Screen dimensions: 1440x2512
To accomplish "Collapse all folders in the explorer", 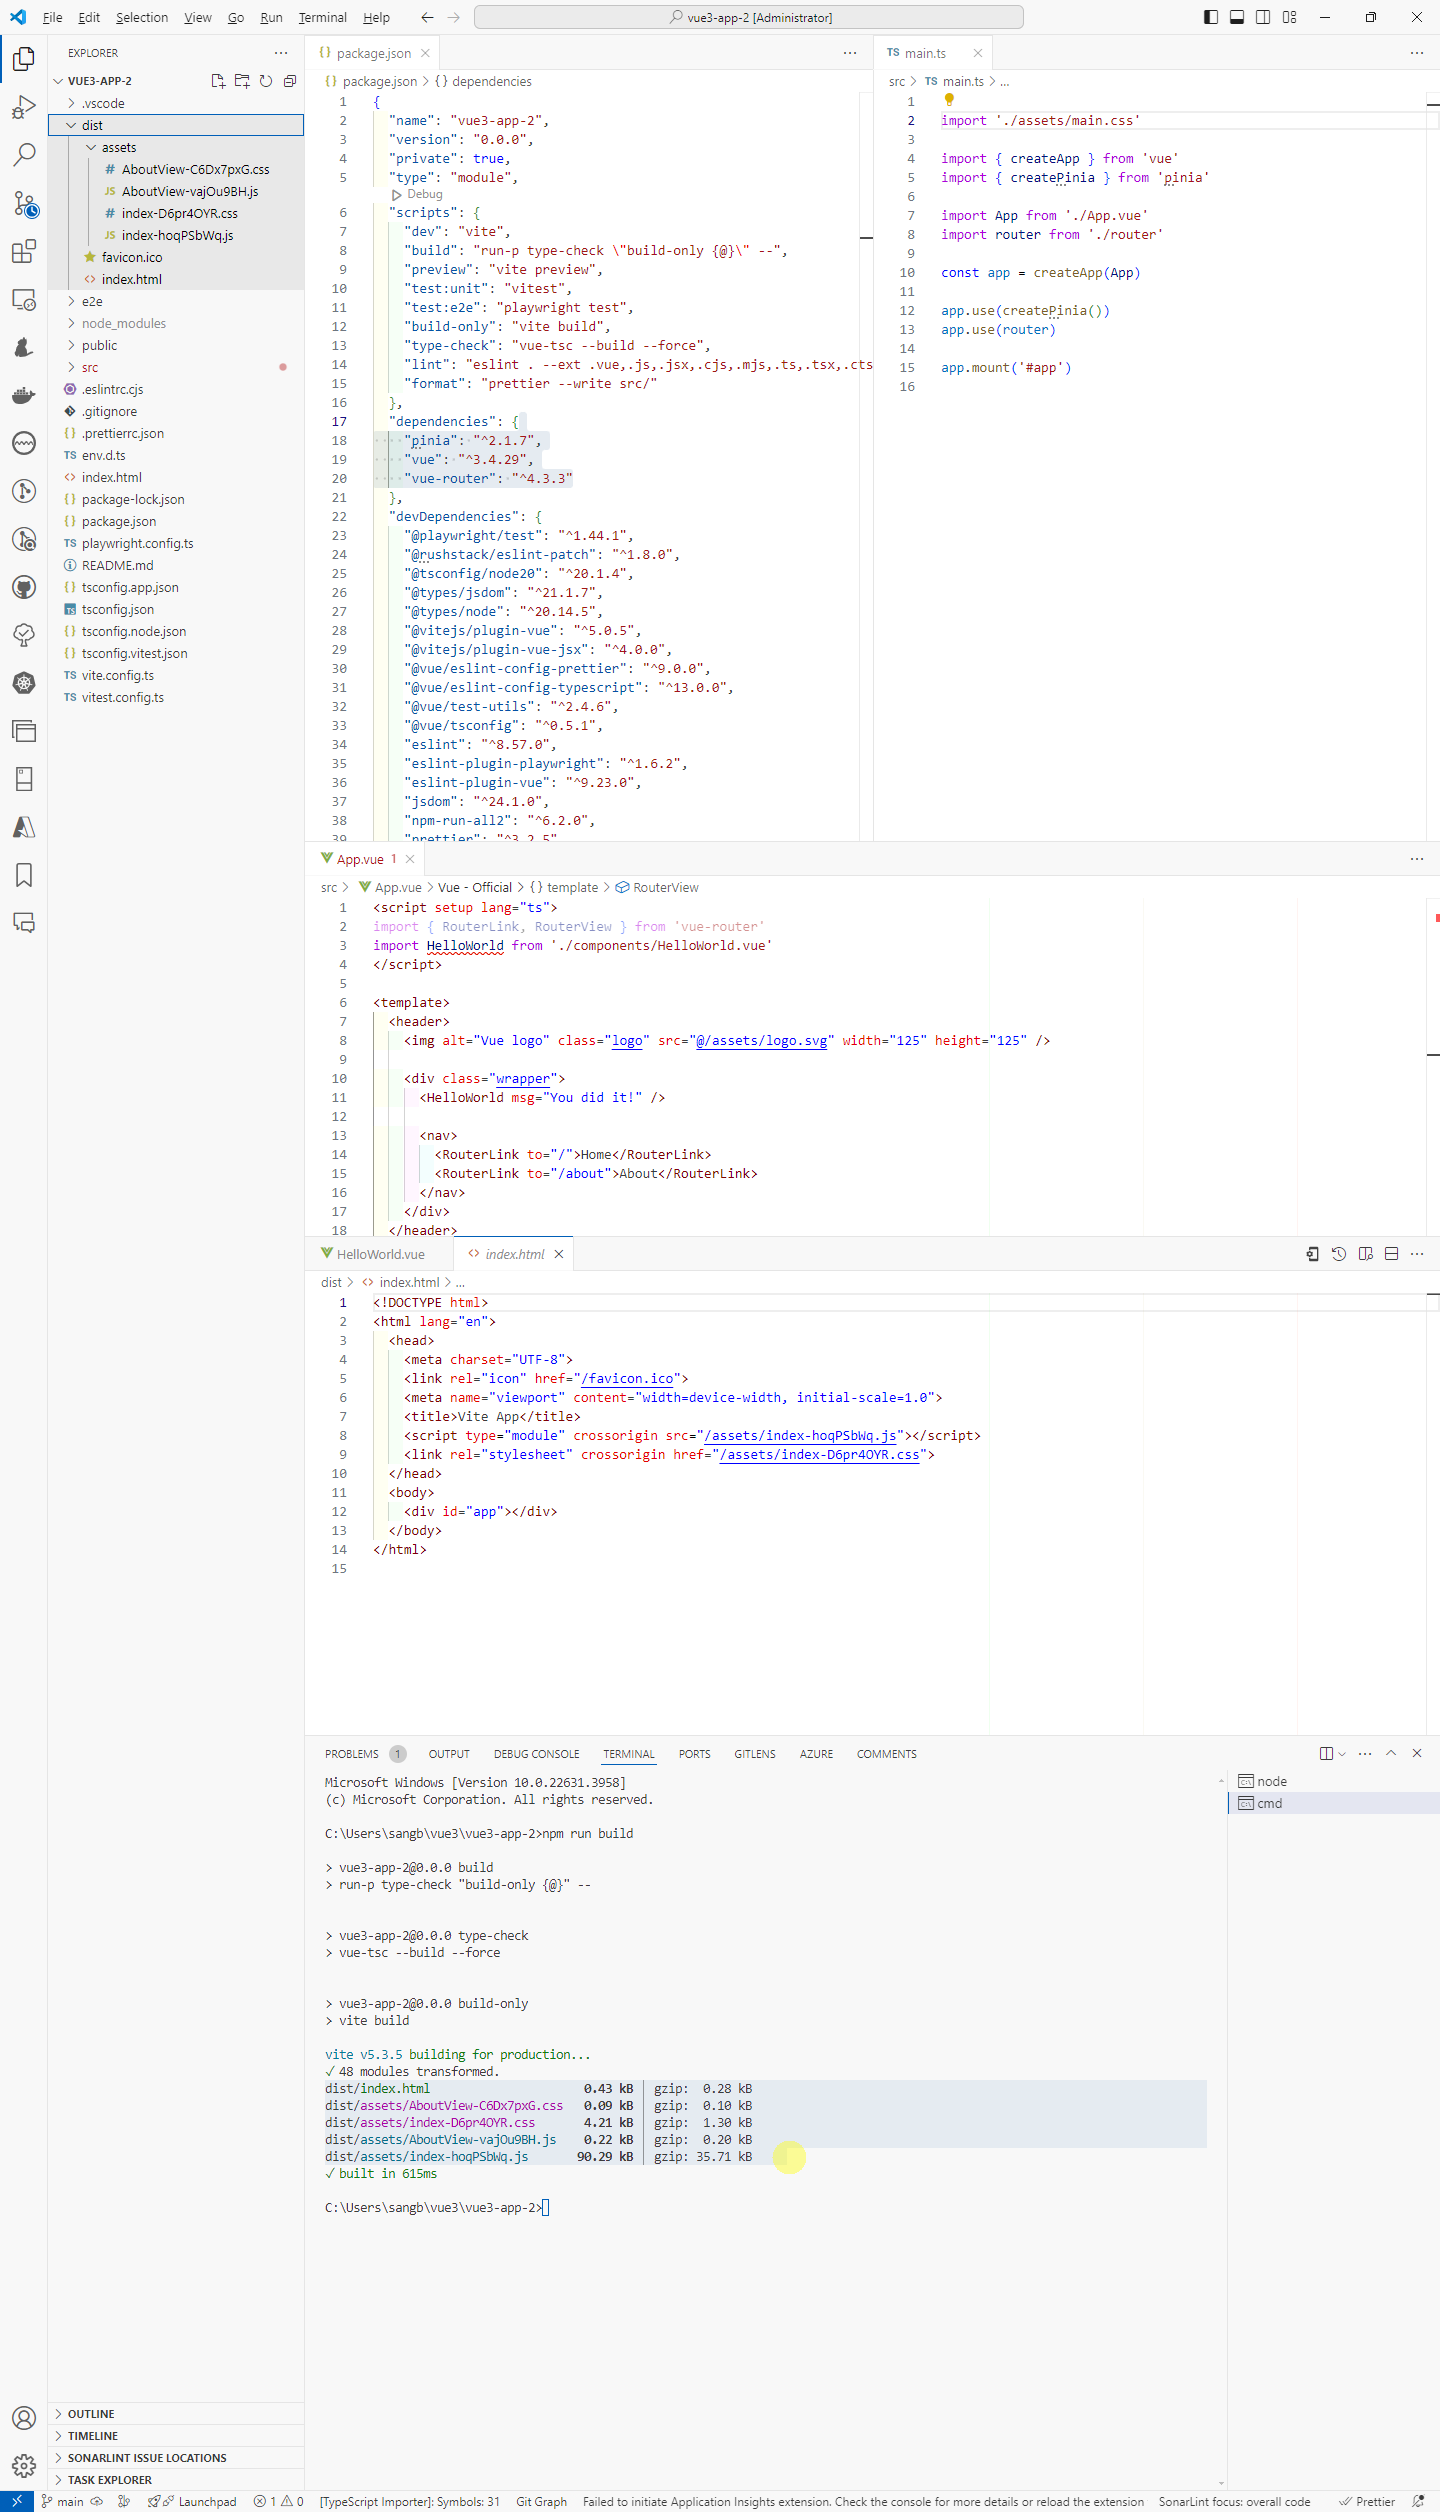I will pos(290,81).
